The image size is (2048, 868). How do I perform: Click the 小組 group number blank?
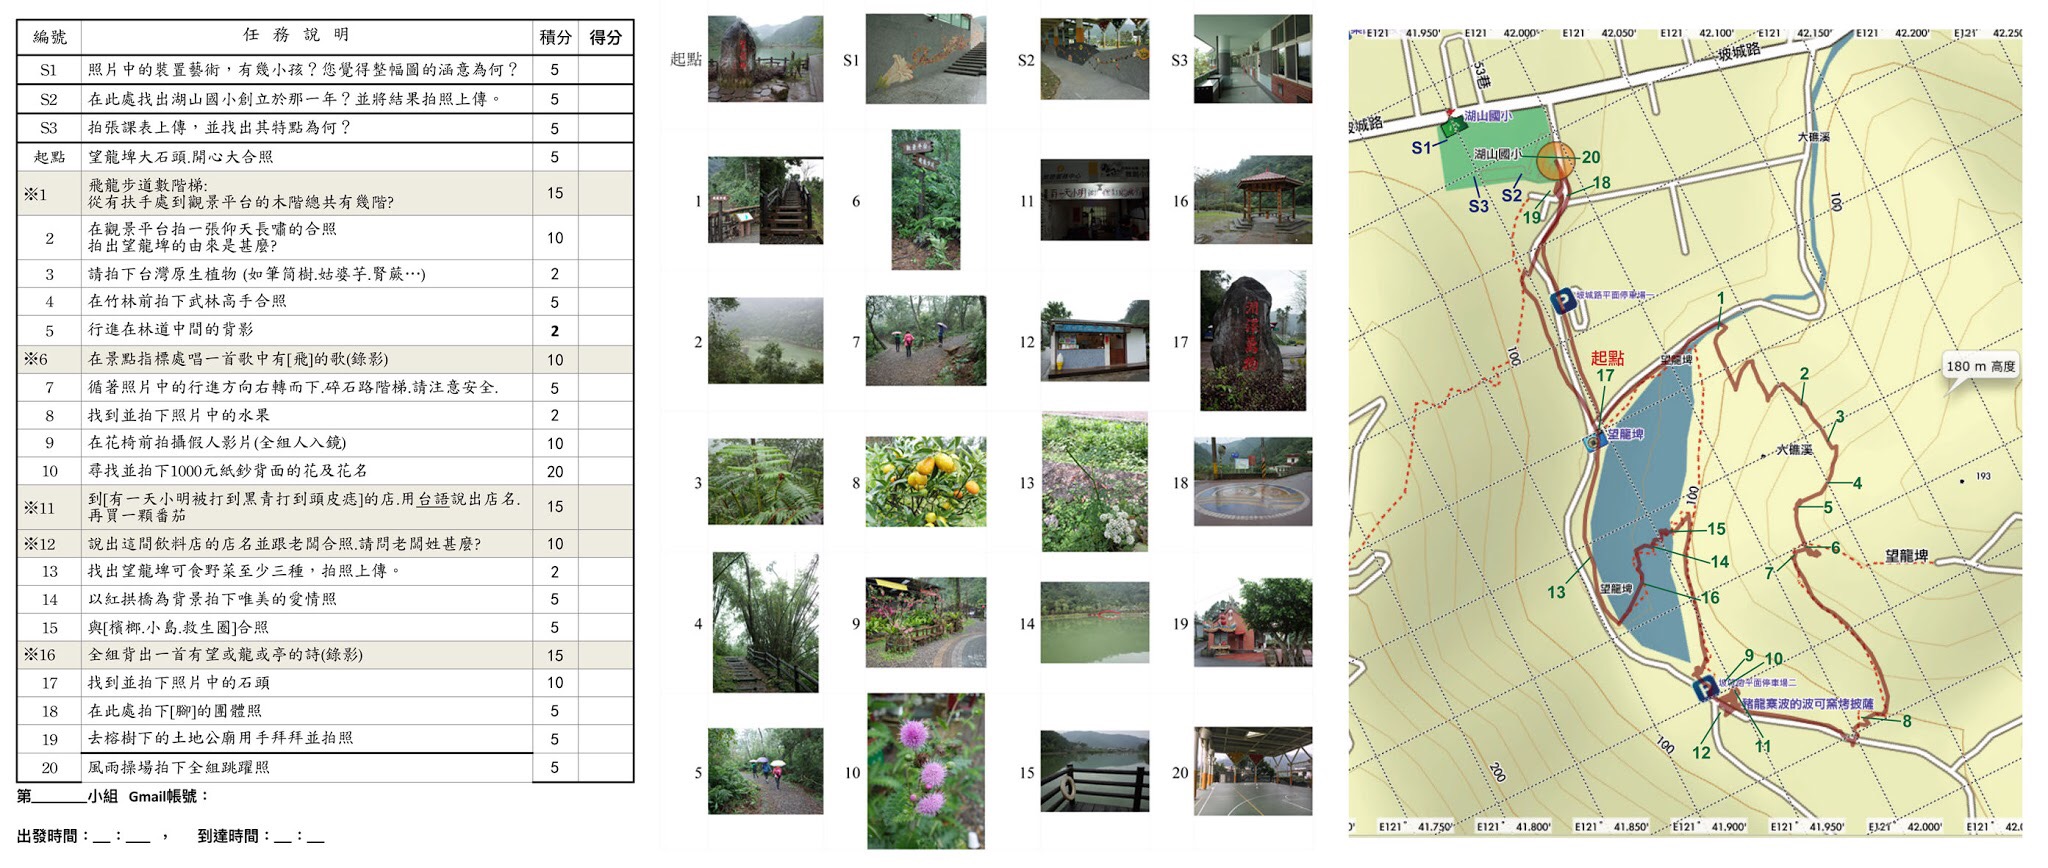coord(60,797)
